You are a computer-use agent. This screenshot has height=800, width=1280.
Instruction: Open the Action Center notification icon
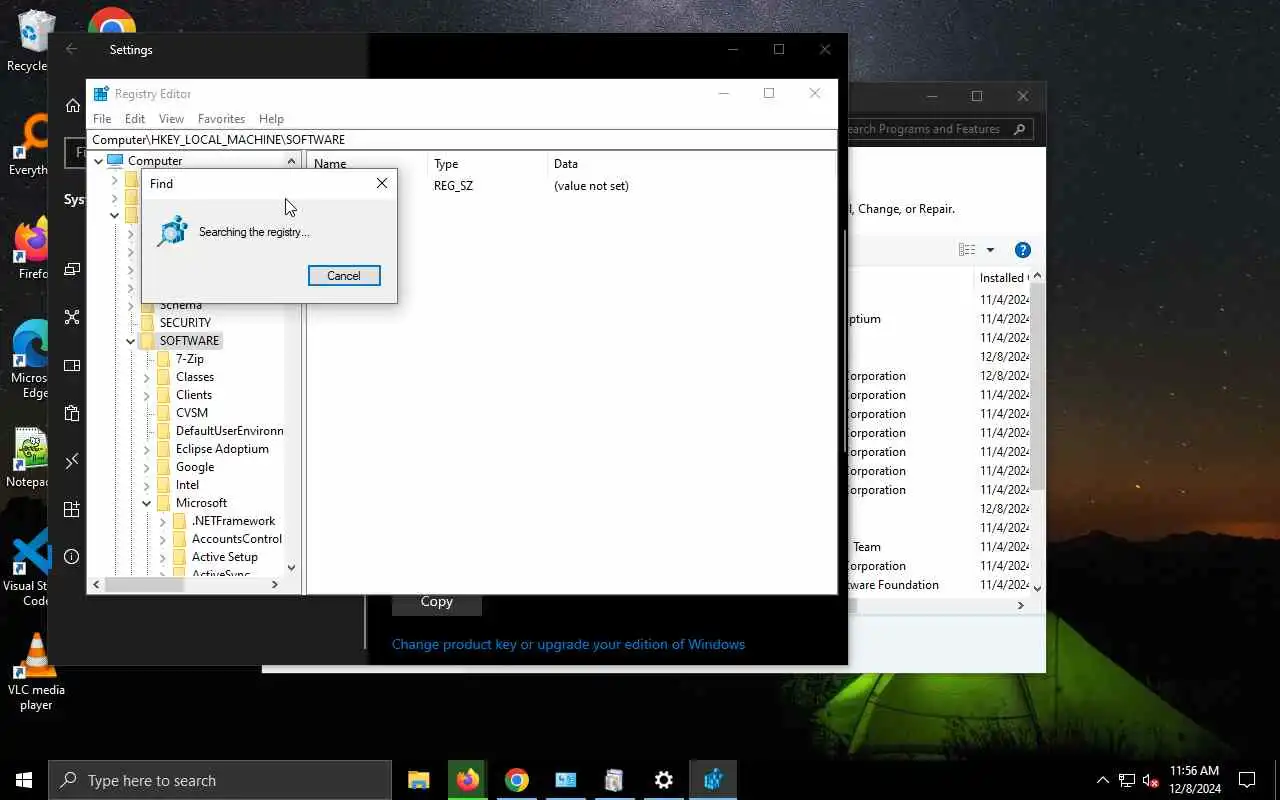[x=1247, y=780]
